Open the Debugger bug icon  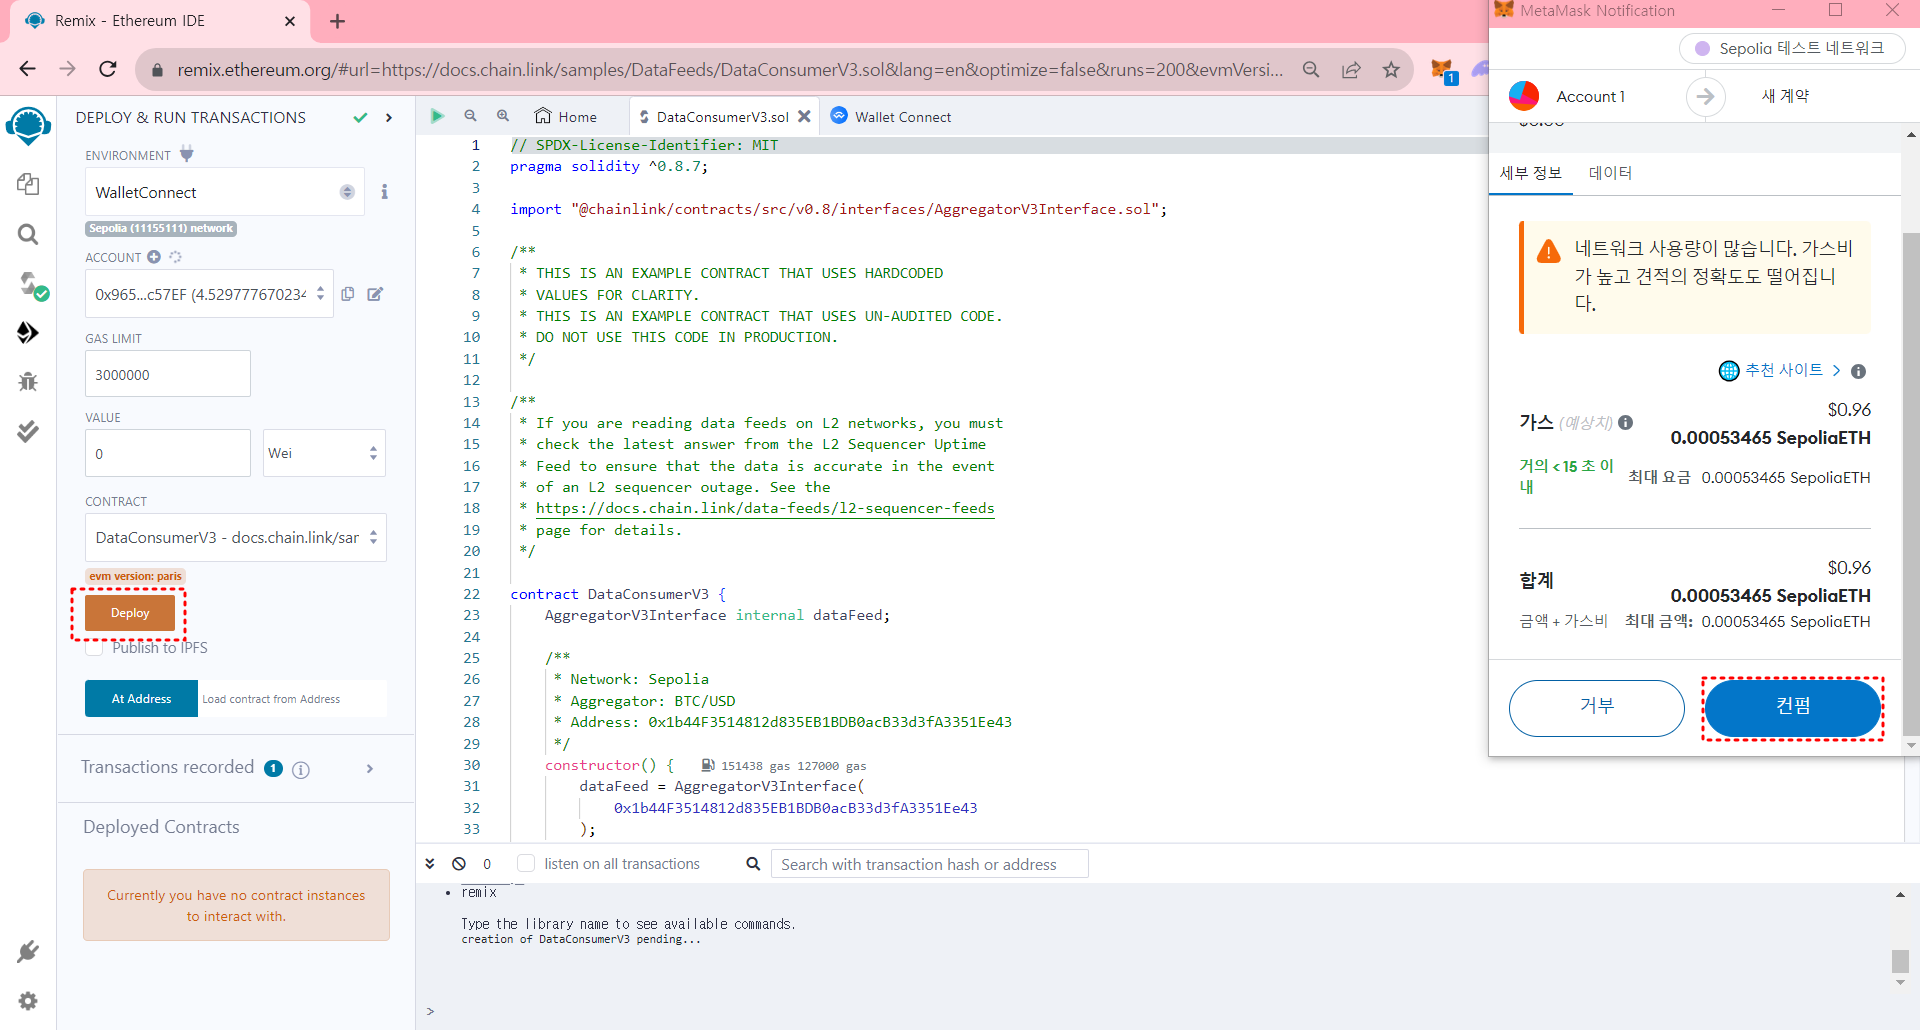tap(28, 381)
